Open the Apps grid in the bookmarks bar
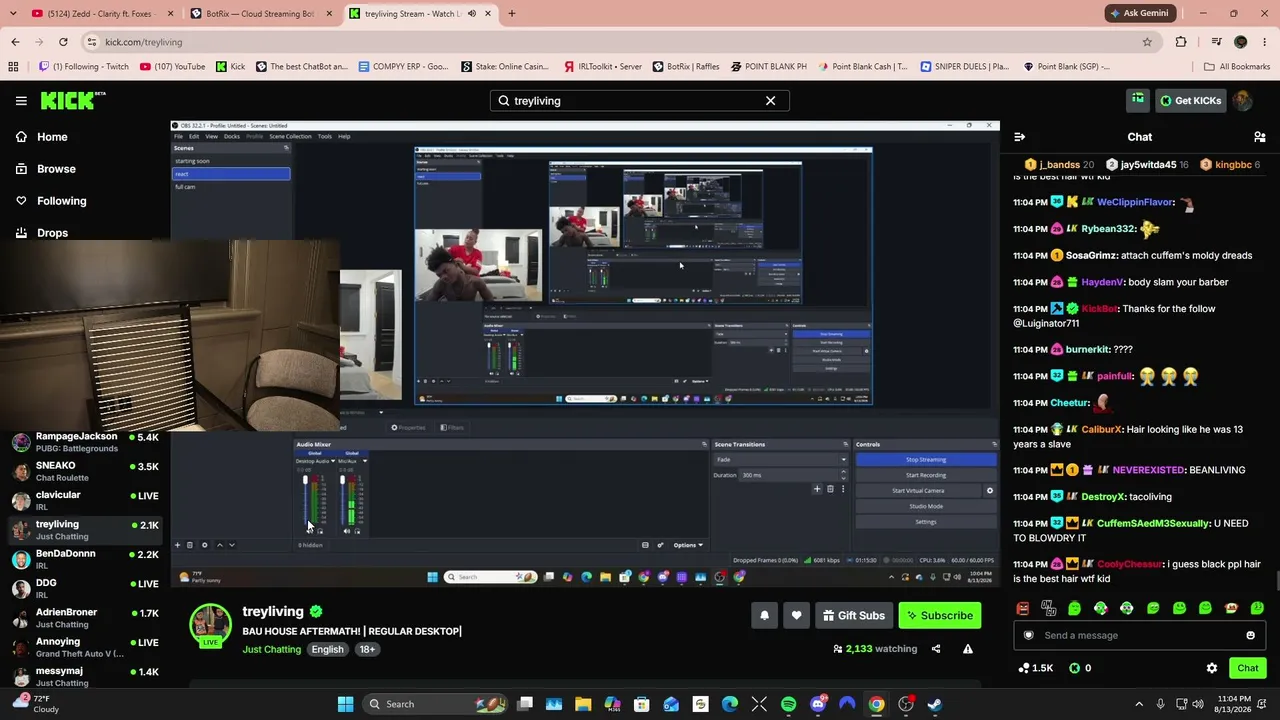The width and height of the screenshot is (1280, 720). [x=13, y=67]
